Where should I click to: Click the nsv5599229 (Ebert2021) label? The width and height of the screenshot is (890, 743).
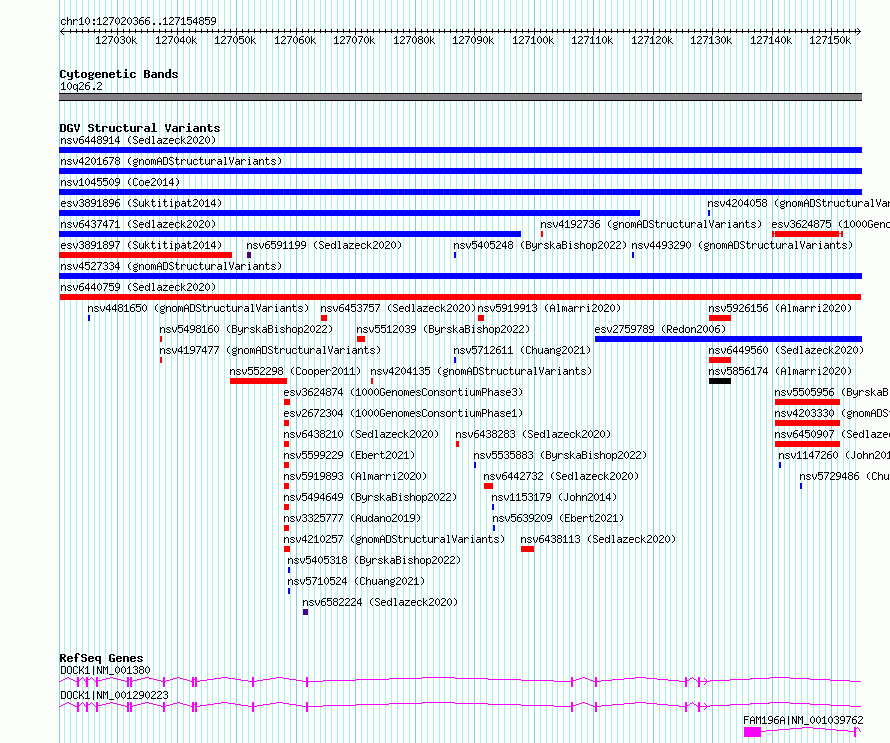[350, 455]
